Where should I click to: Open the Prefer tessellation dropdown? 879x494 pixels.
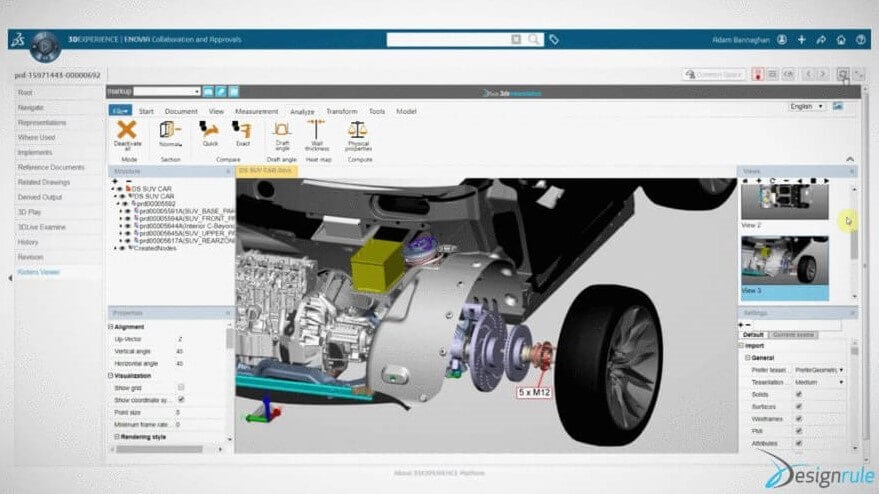819,370
